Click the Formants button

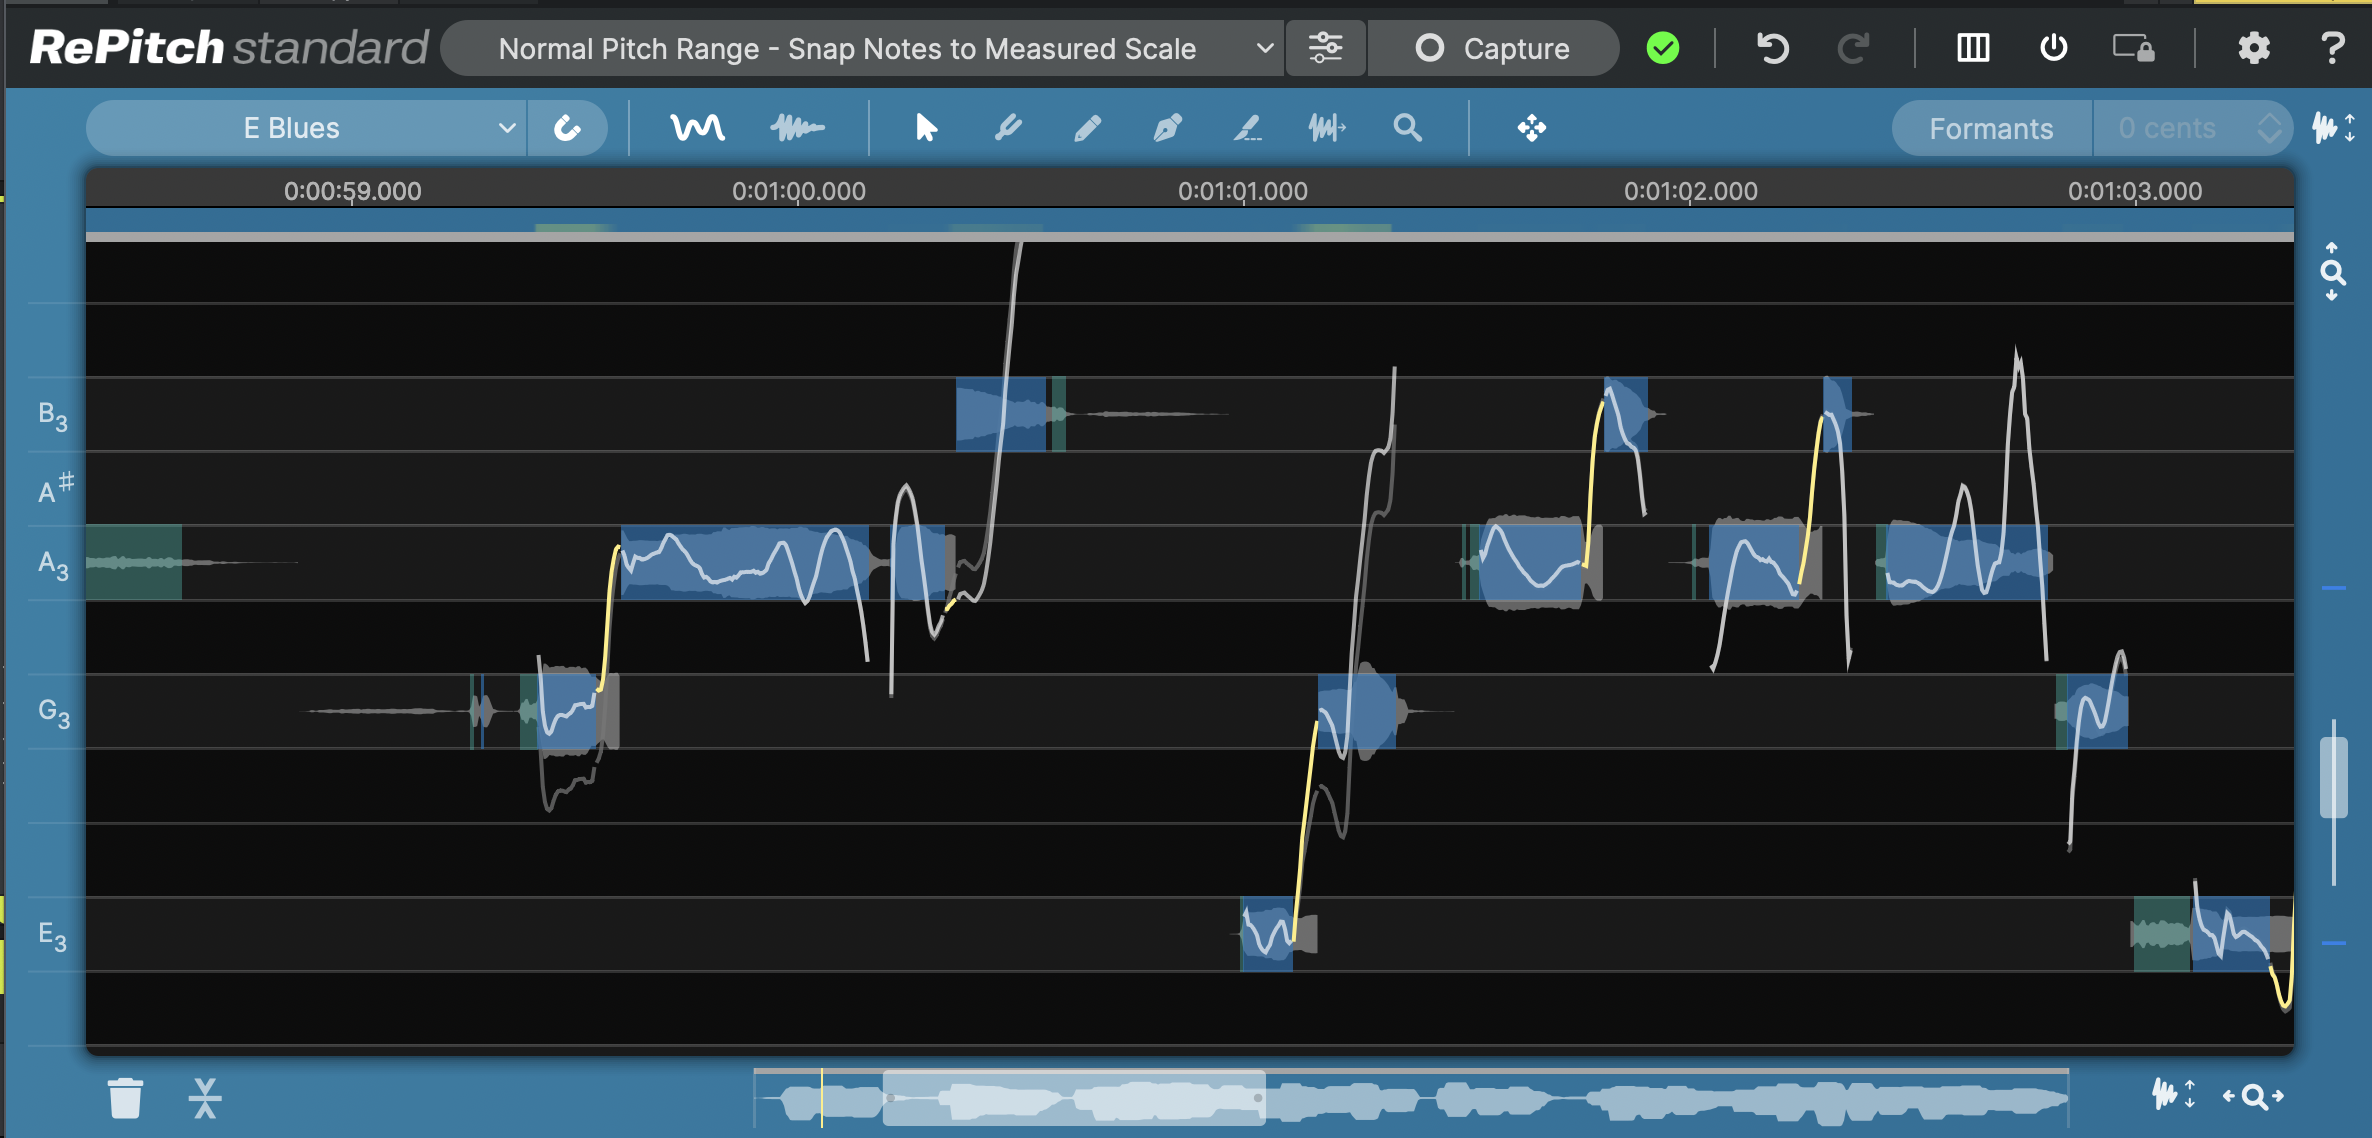coord(1990,128)
